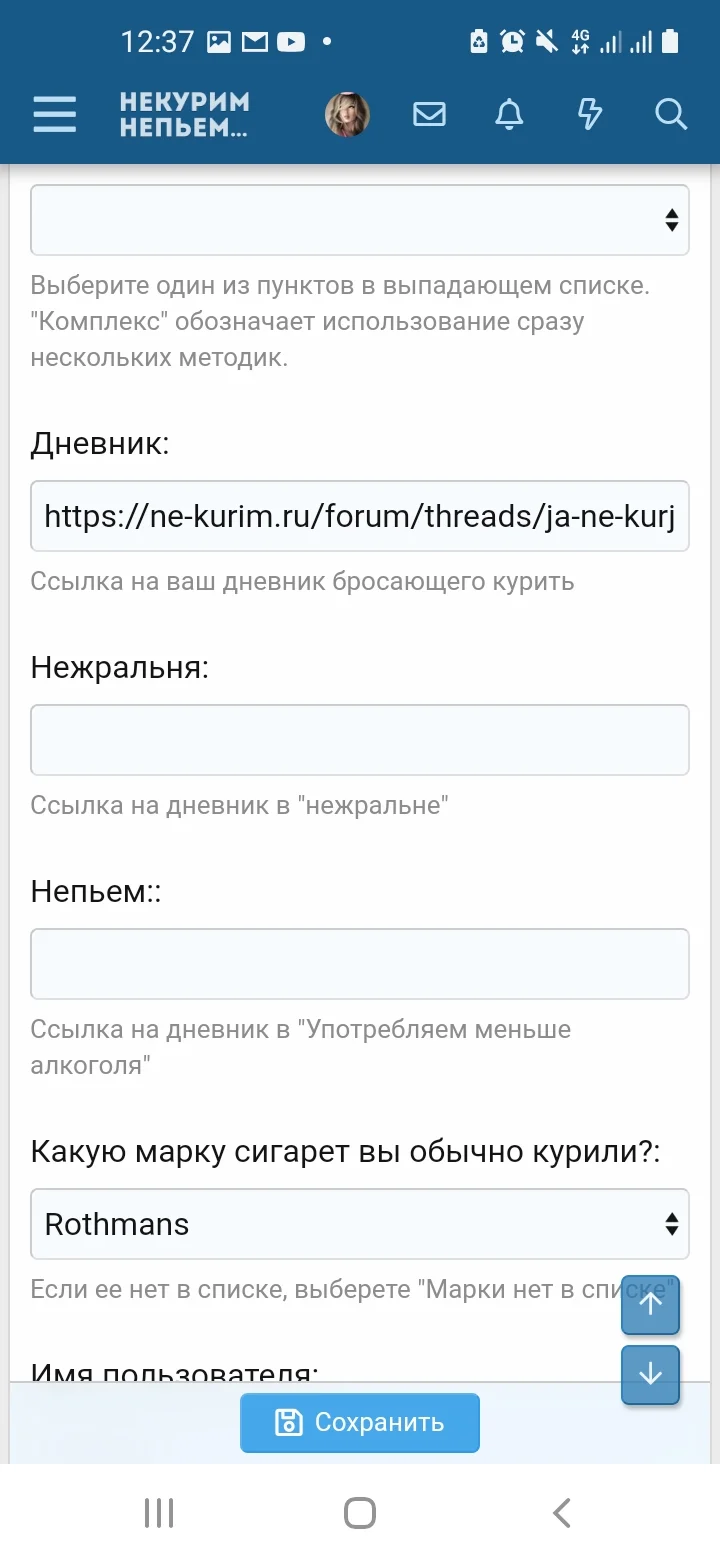The width and height of the screenshot is (720, 1560).
Task: Open the search magnifier icon
Action: (670, 114)
